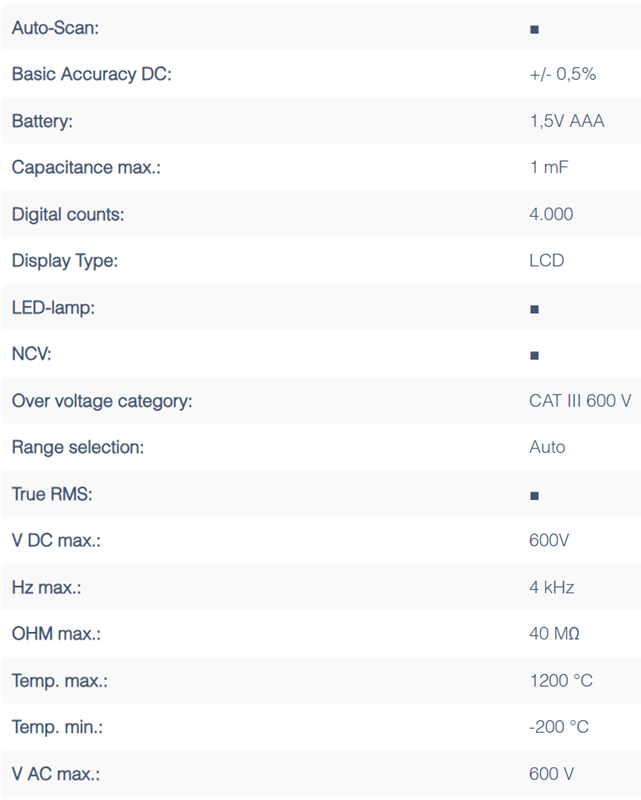The width and height of the screenshot is (641, 800).
Task: Click the Auto-Scan square indicator
Action: (x=534, y=29)
